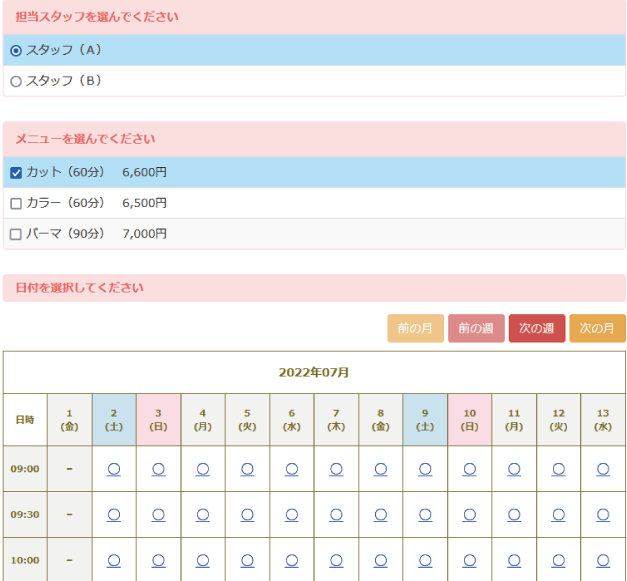627x581 pixels.
Task: Choose 09:30 circle for Monday the 4th
Action: 203,514
